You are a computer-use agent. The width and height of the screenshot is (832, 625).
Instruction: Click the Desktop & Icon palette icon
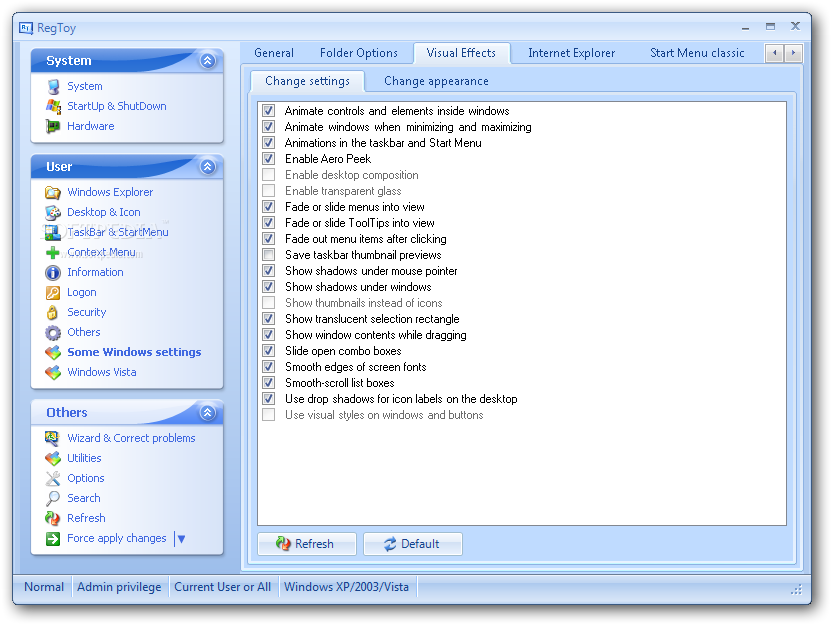tap(53, 212)
